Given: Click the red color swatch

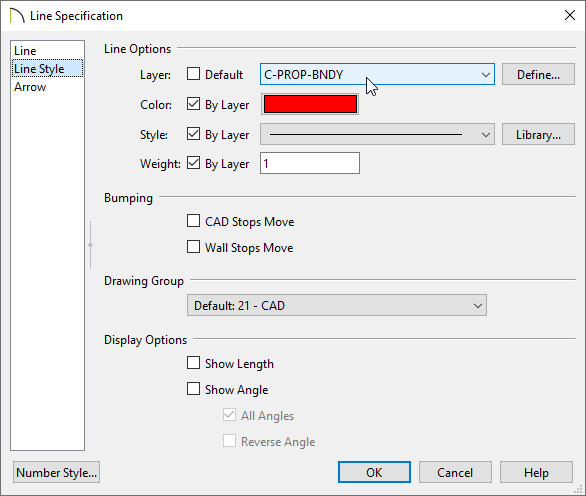Looking at the screenshot, I should pyautogui.click(x=310, y=104).
